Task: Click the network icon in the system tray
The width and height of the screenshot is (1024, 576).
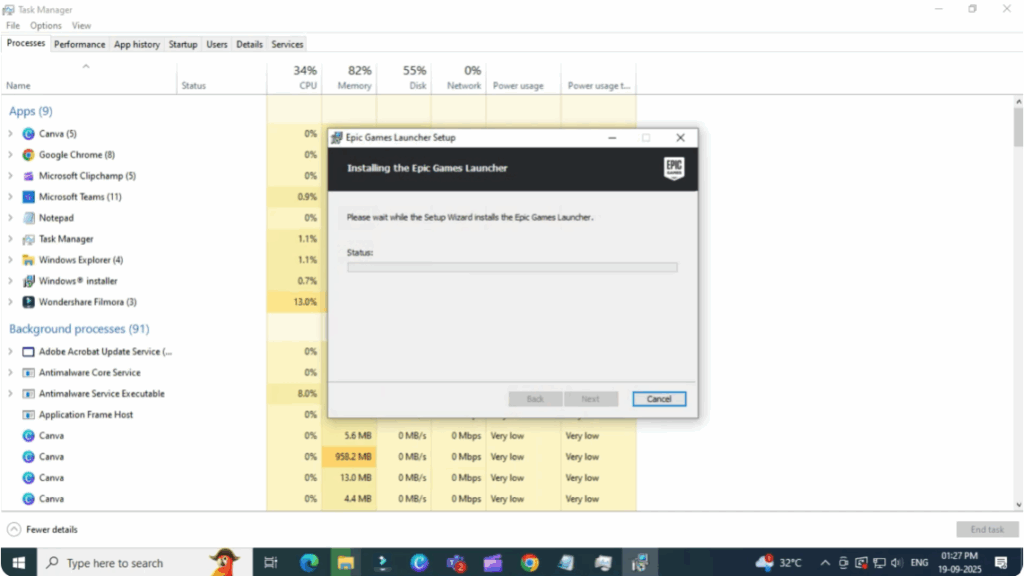Action: click(877, 562)
